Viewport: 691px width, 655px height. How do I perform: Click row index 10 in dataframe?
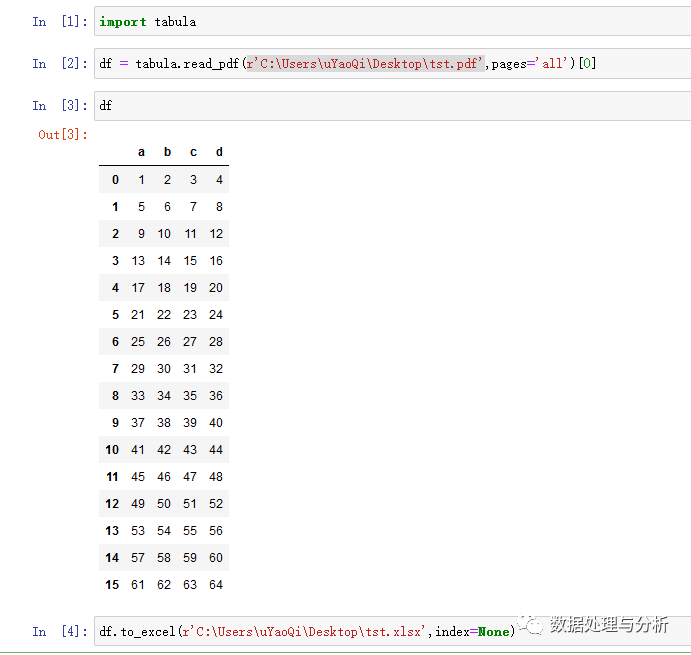(x=112, y=450)
